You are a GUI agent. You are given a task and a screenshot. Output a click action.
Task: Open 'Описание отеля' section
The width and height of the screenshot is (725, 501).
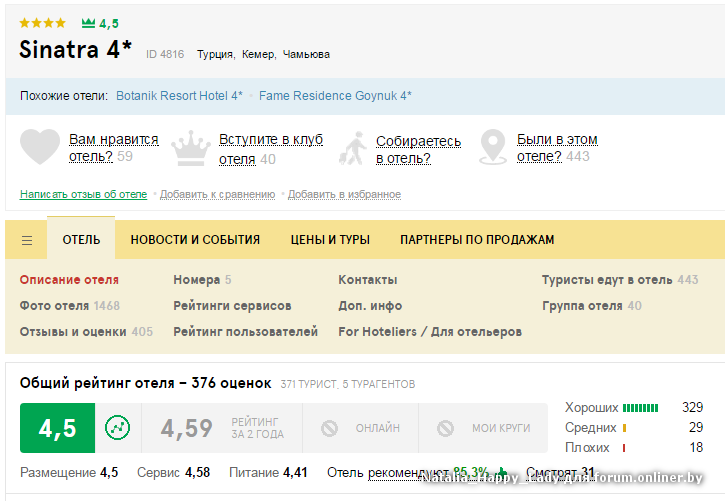point(69,280)
